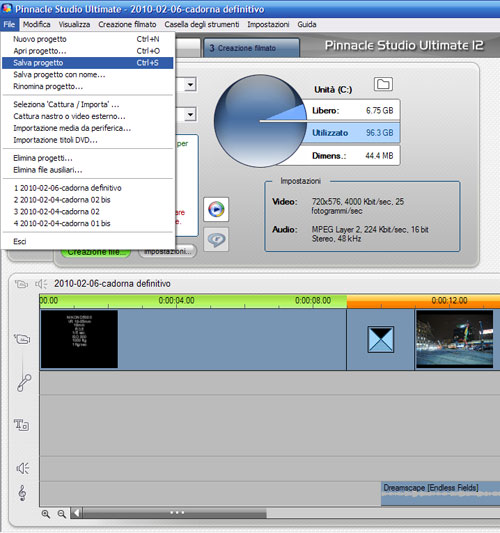Select the title overlay track icon
The image size is (500, 533).
coord(21,425)
